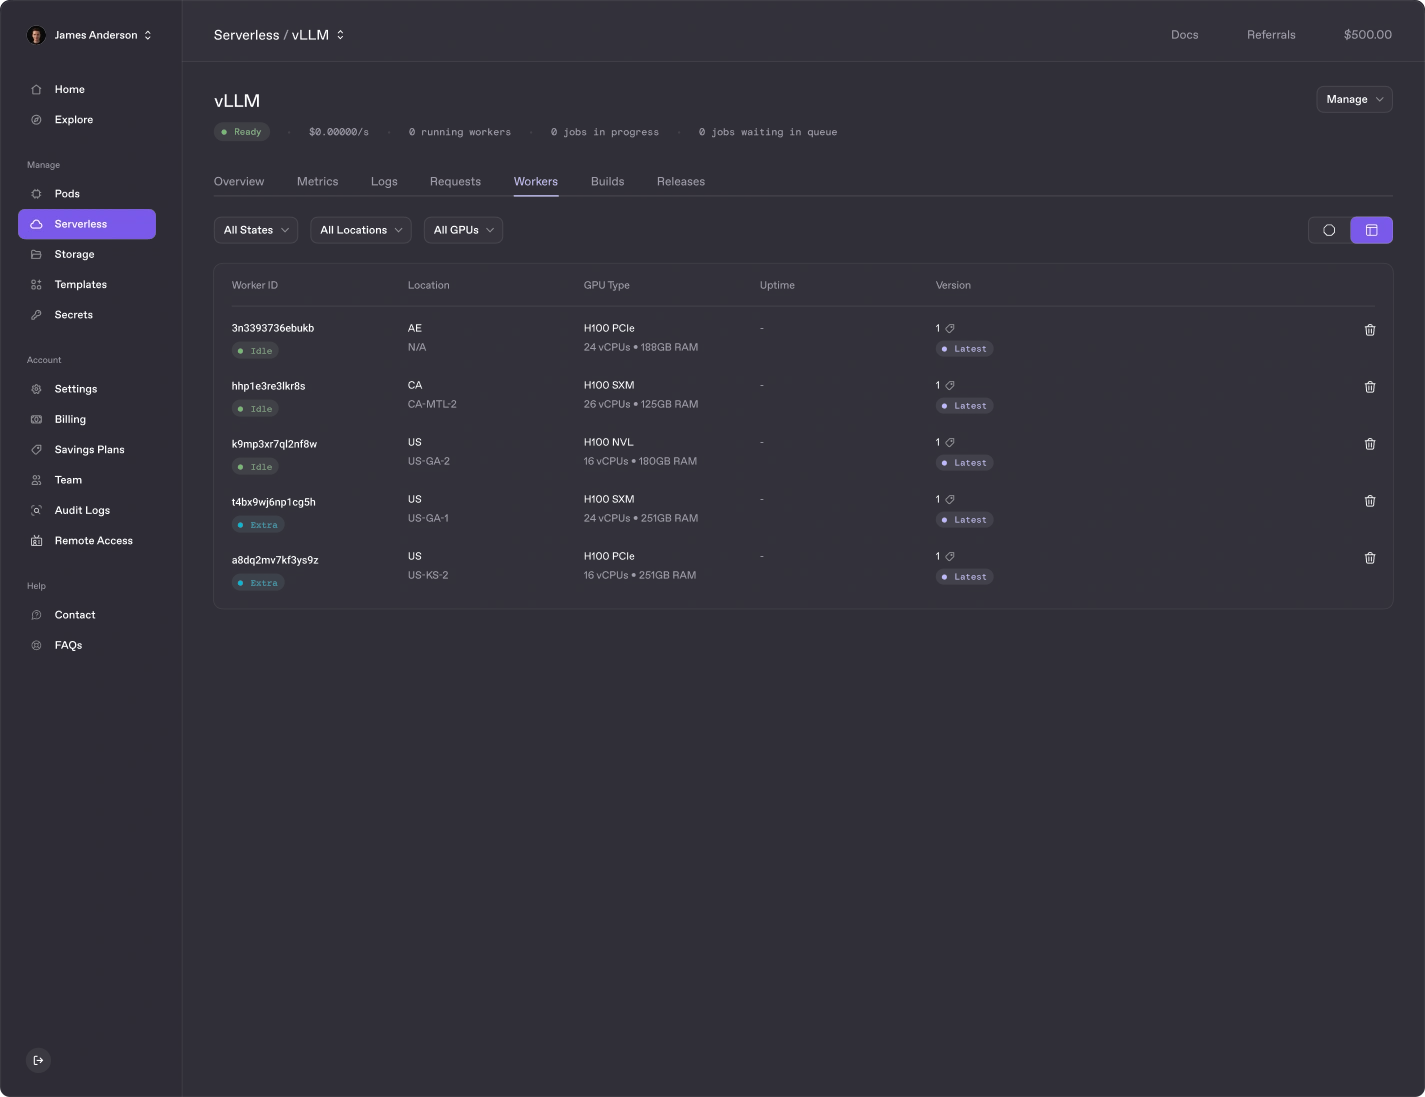
Task: Delete worker k9mp3xr7ql2nf8w with trash icon
Action: tap(1370, 444)
